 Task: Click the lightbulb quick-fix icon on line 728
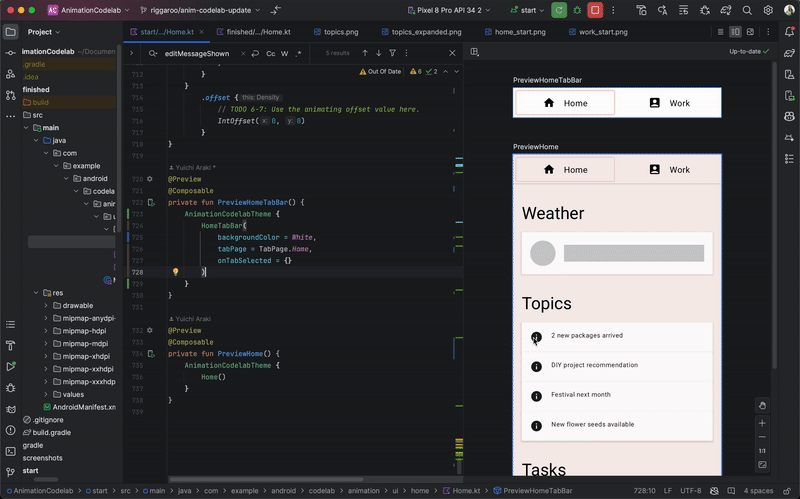coord(175,272)
